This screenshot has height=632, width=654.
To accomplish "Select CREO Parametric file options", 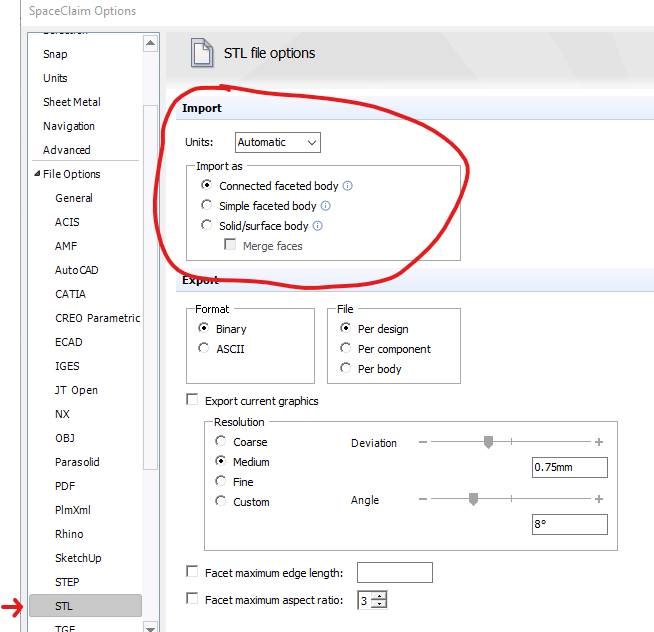I will coord(98,318).
